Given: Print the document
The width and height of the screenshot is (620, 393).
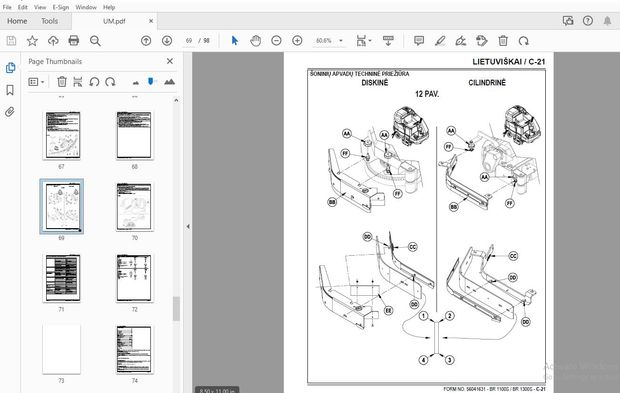Looking at the screenshot, I should click(74, 40).
